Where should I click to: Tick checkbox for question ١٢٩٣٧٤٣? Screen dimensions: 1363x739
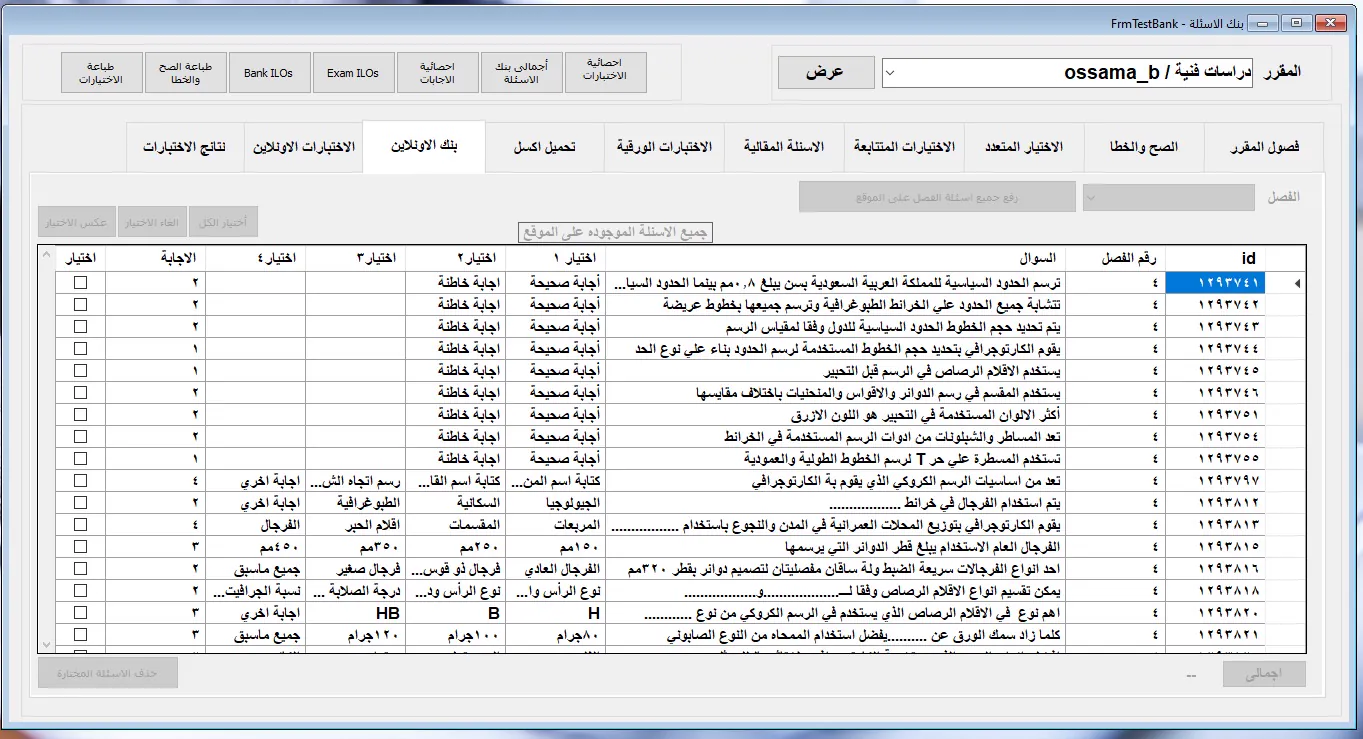81,326
